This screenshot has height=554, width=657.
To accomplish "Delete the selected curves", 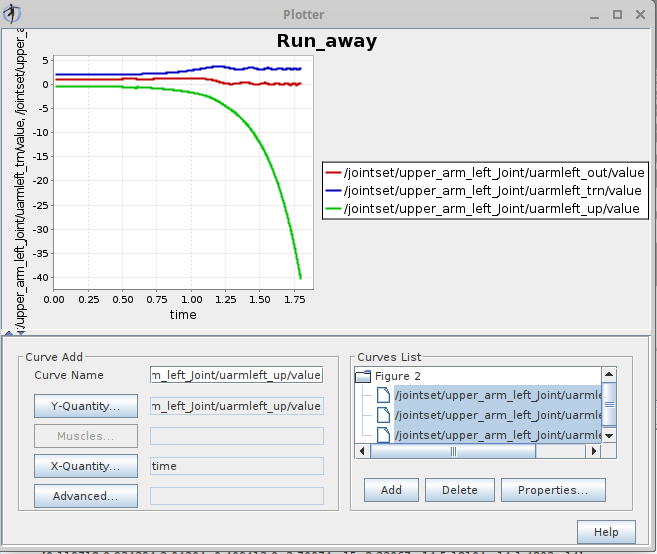I will point(460,490).
